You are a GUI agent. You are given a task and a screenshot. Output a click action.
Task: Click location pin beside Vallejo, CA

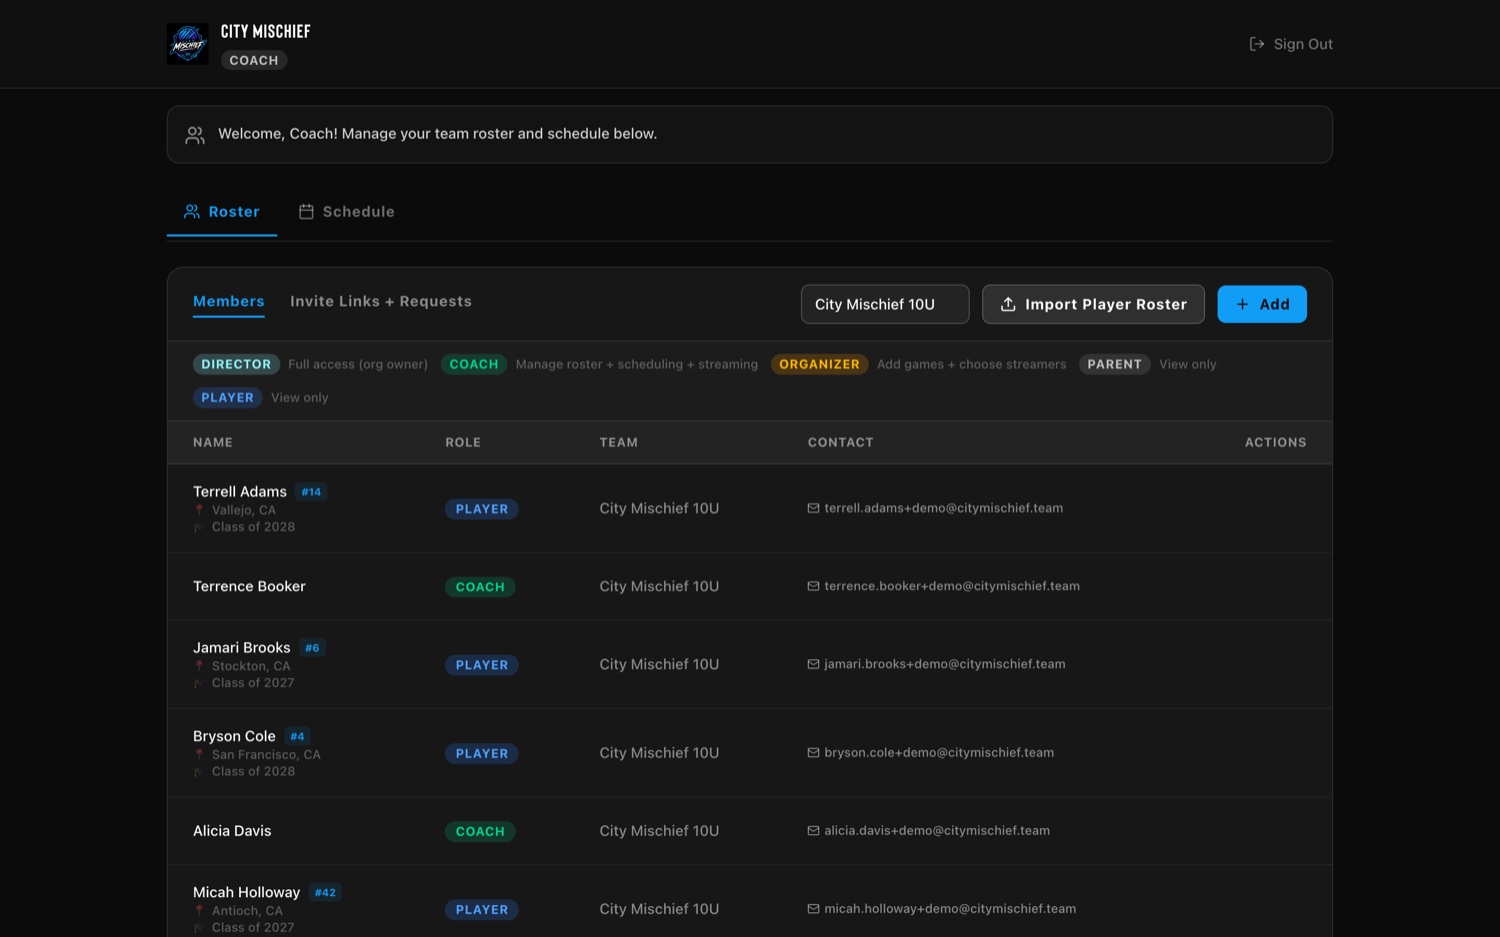click(199, 510)
